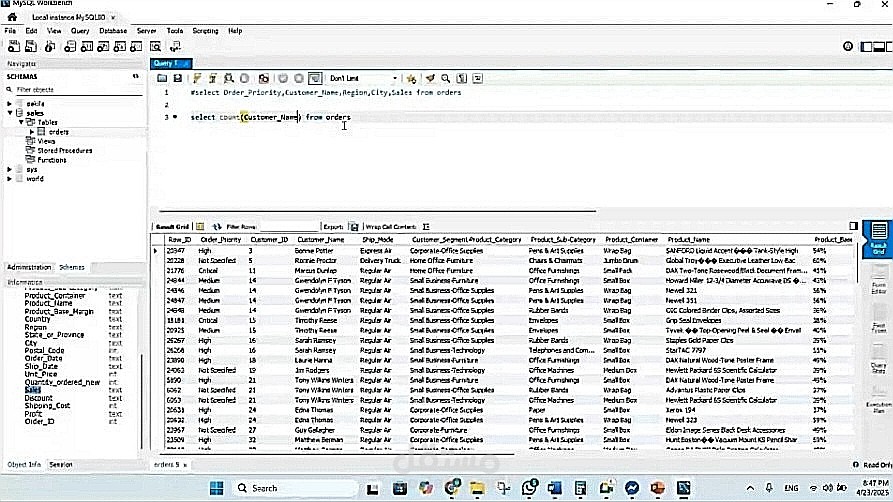Toggle stop-on-error for script execution
893x502 pixels.
coord(264,78)
